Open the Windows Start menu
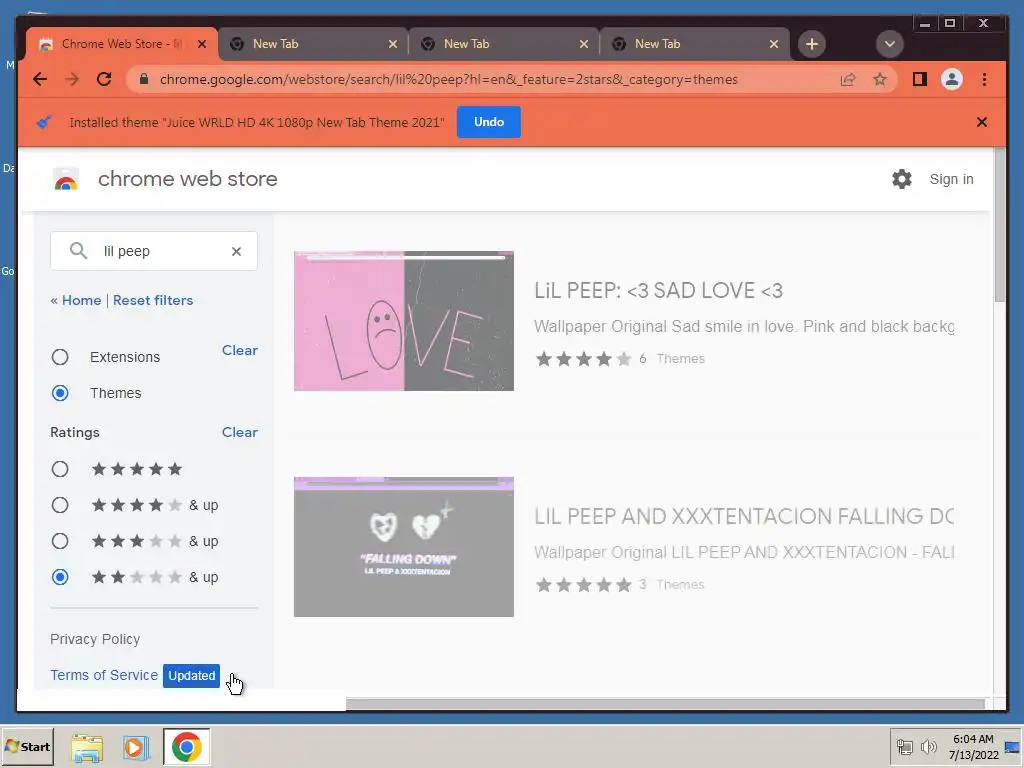 (27, 746)
